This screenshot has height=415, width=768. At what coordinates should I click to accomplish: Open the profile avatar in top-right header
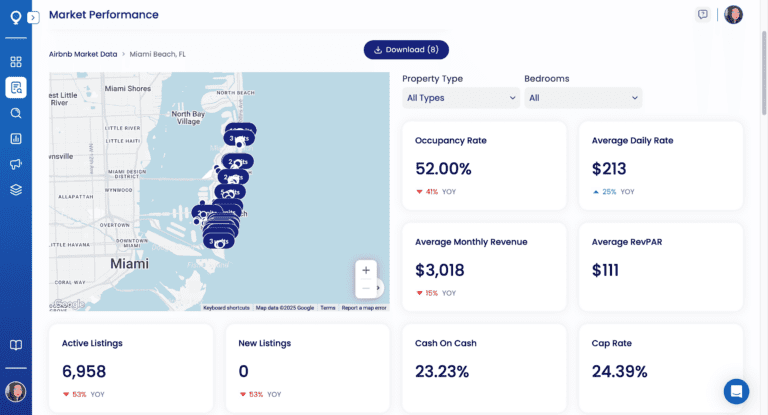pyautogui.click(x=733, y=15)
